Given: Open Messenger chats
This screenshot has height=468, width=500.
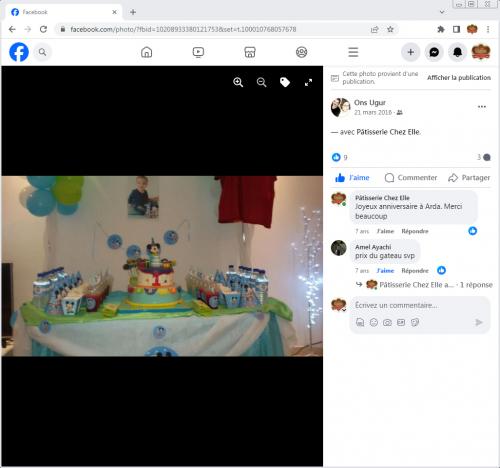Looking at the screenshot, I should 434,52.
